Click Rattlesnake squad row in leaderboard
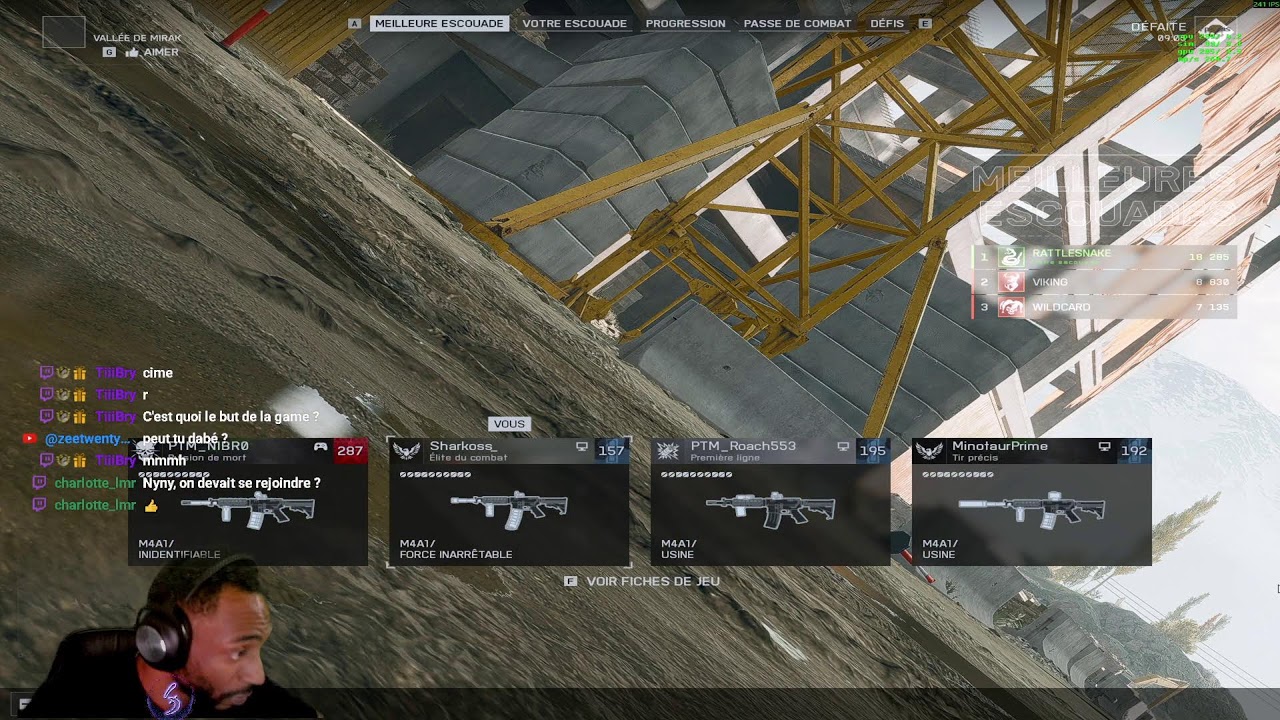This screenshot has height=720, width=1280. tap(1104, 257)
